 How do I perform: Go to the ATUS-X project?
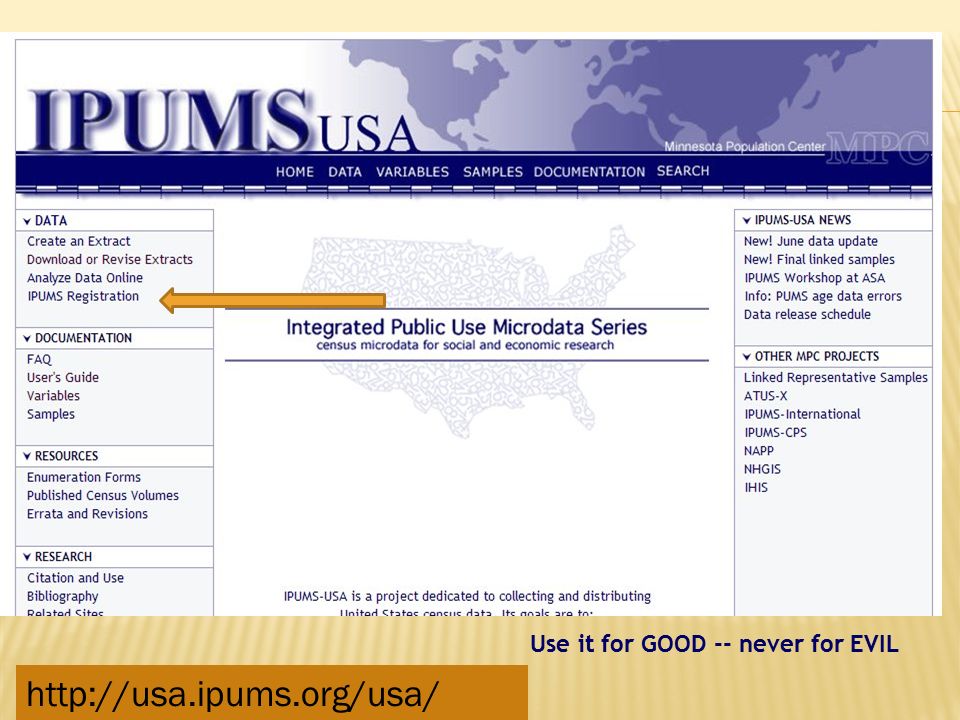tap(765, 396)
